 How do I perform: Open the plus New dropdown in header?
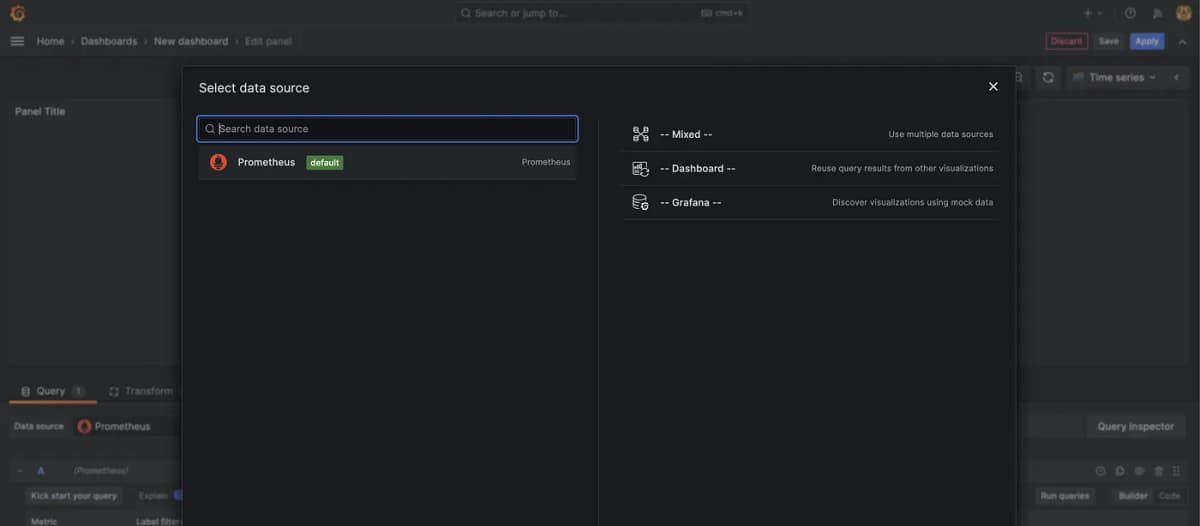pyautogui.click(x=1093, y=13)
